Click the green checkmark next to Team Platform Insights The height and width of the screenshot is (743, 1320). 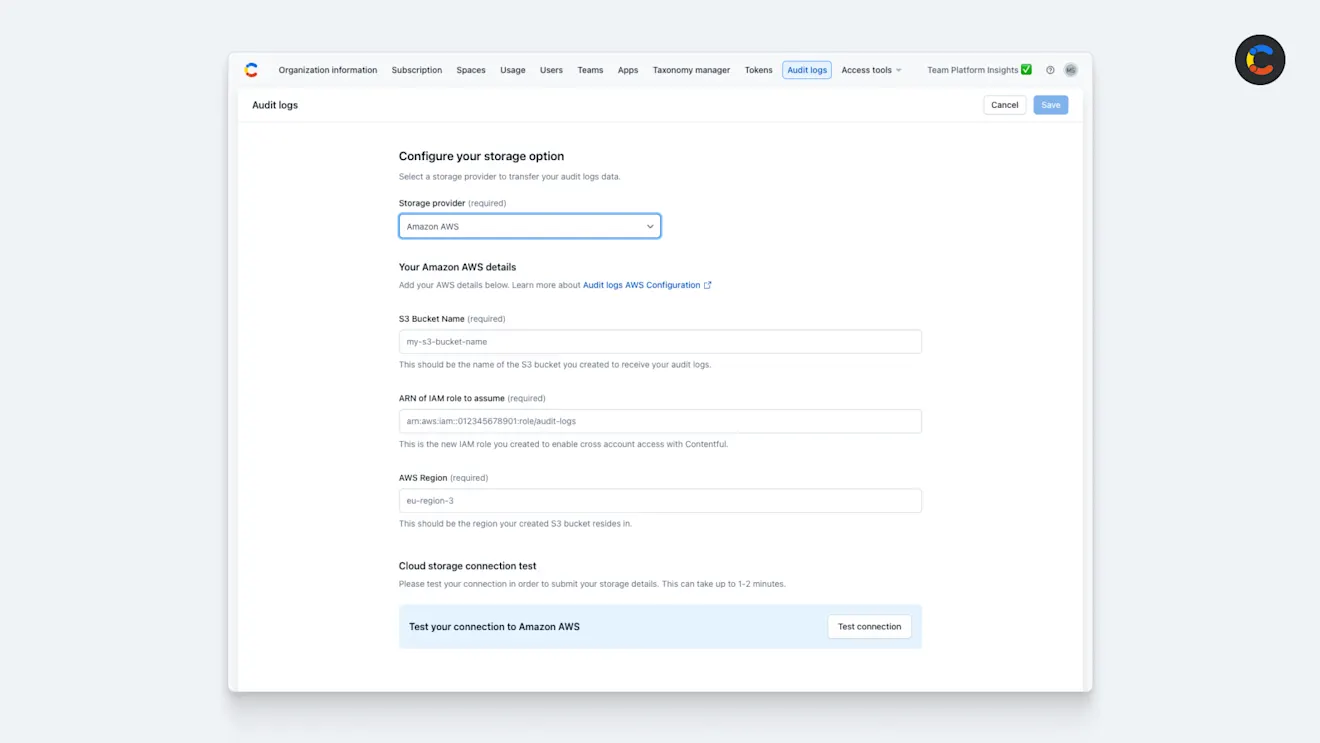pyautogui.click(x=1026, y=69)
